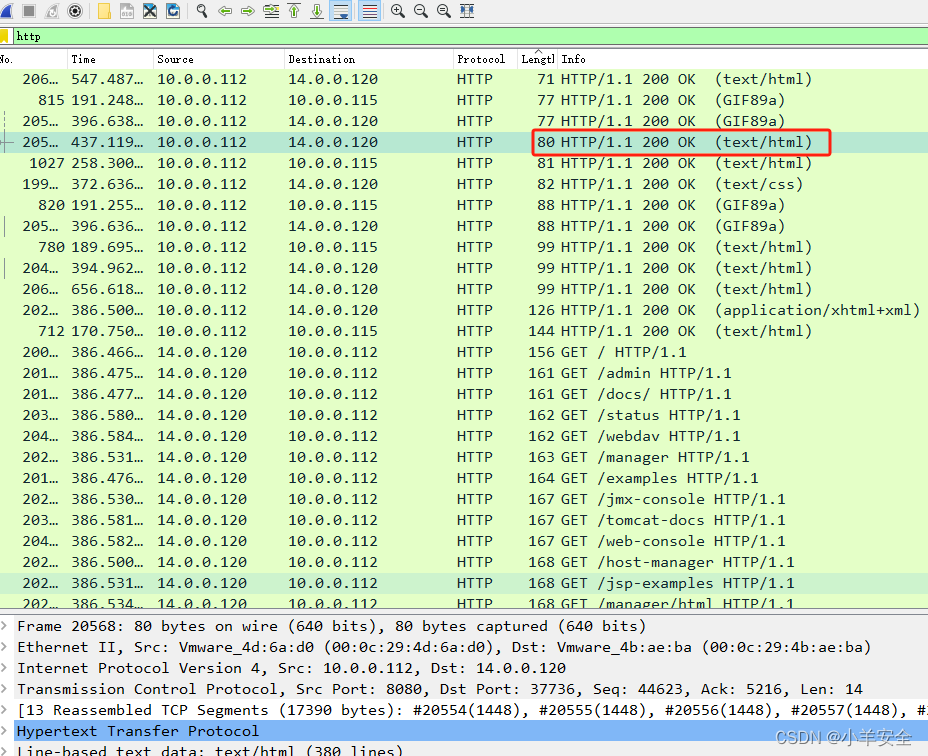Find a packet with the magnifier tool
Screen dimensions: 928x756
pos(201,11)
